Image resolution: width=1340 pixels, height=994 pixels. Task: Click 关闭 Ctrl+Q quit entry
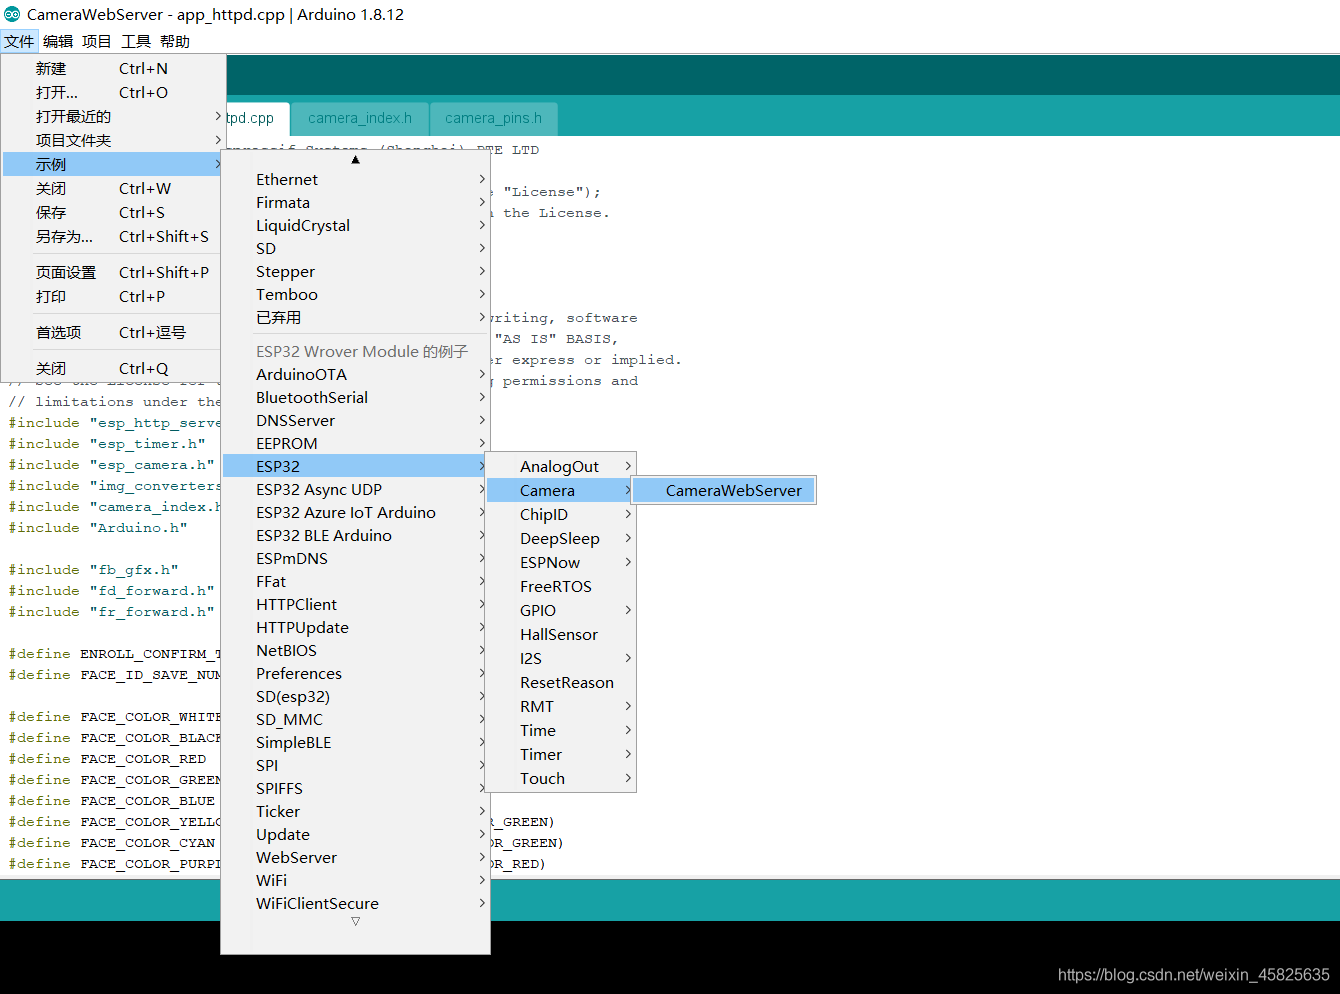[113, 368]
